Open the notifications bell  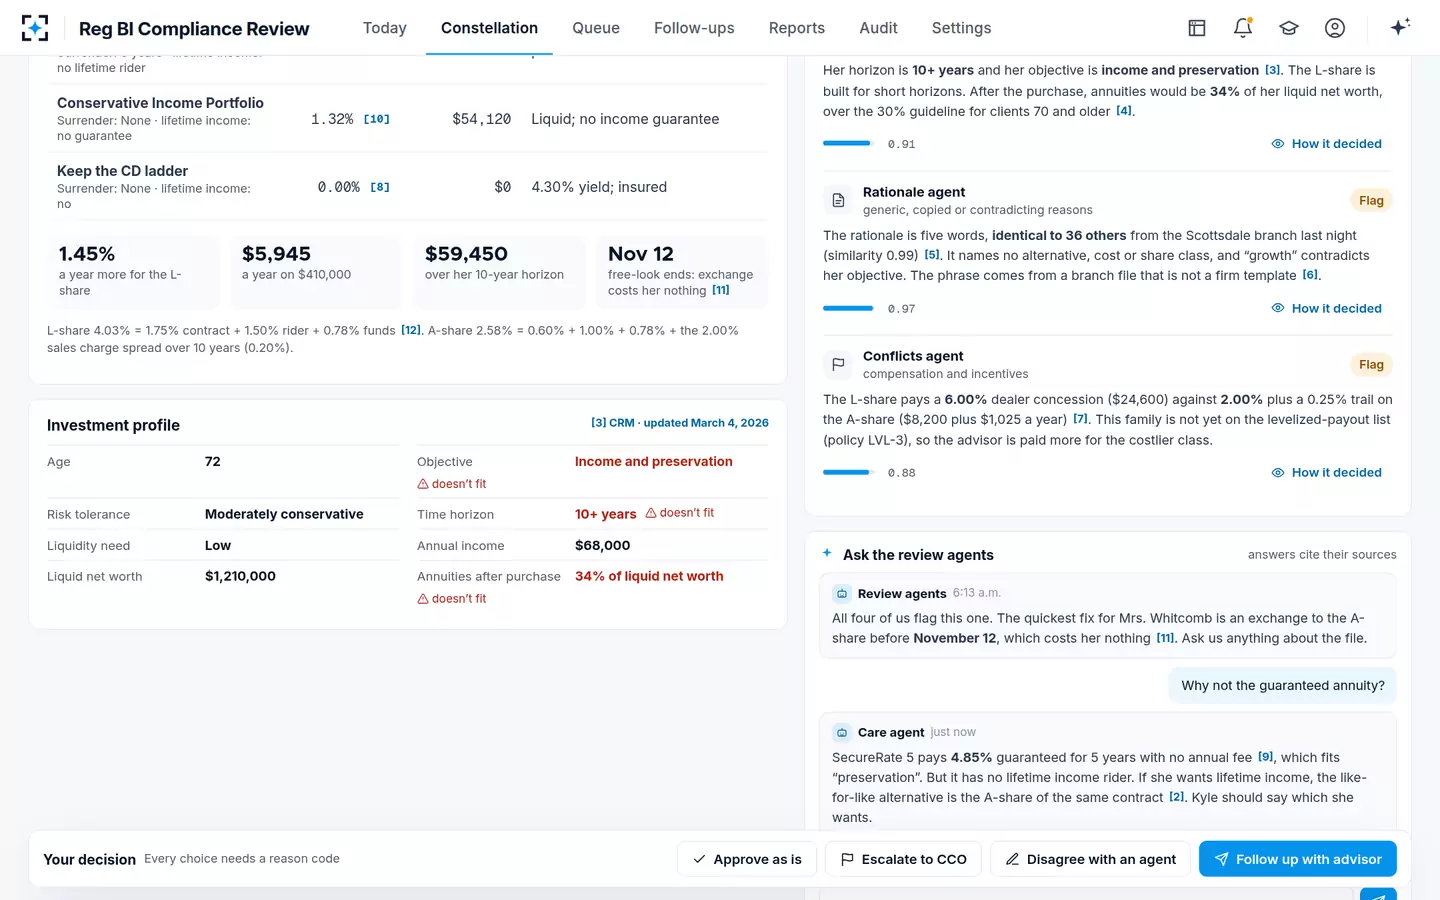[1243, 28]
